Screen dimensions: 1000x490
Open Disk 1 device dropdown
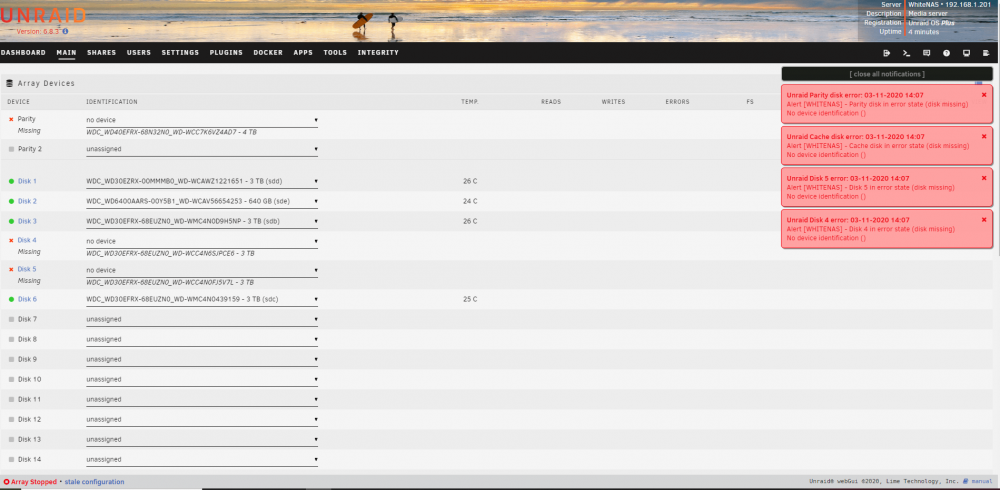[x=202, y=181]
